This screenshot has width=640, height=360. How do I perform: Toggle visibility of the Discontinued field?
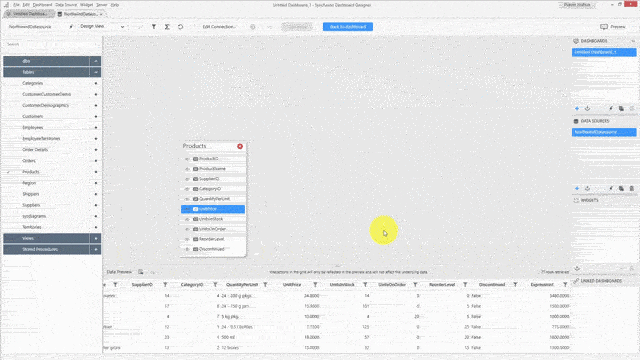point(187,249)
